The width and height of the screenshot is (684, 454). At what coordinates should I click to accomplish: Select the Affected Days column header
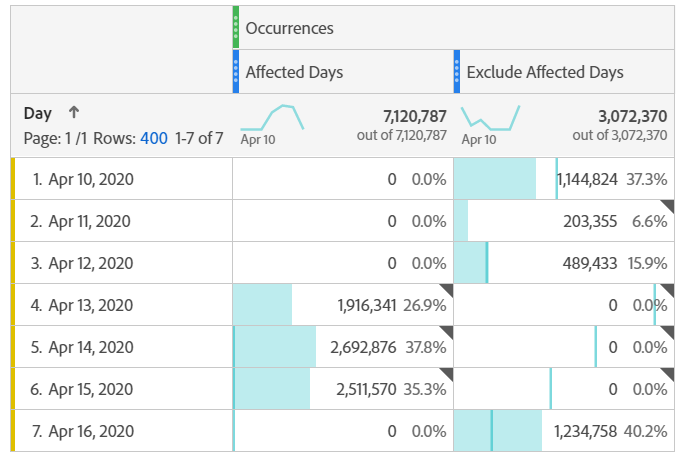(295, 72)
